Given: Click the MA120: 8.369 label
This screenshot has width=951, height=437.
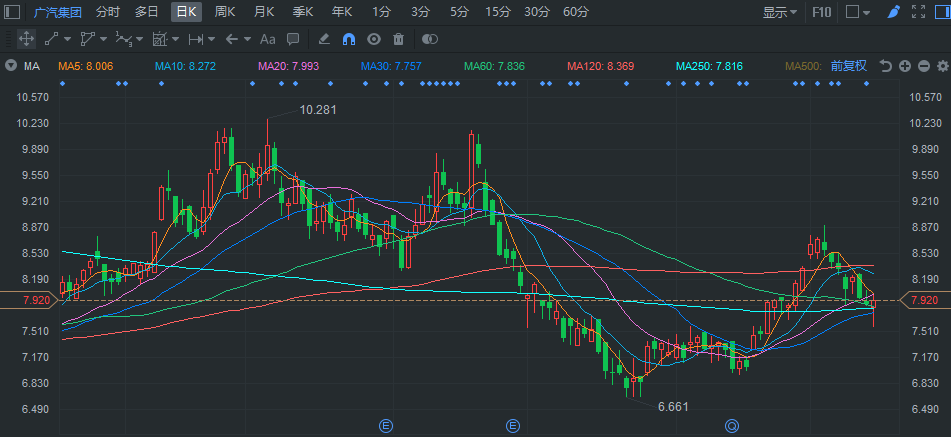Looking at the screenshot, I should [600, 66].
